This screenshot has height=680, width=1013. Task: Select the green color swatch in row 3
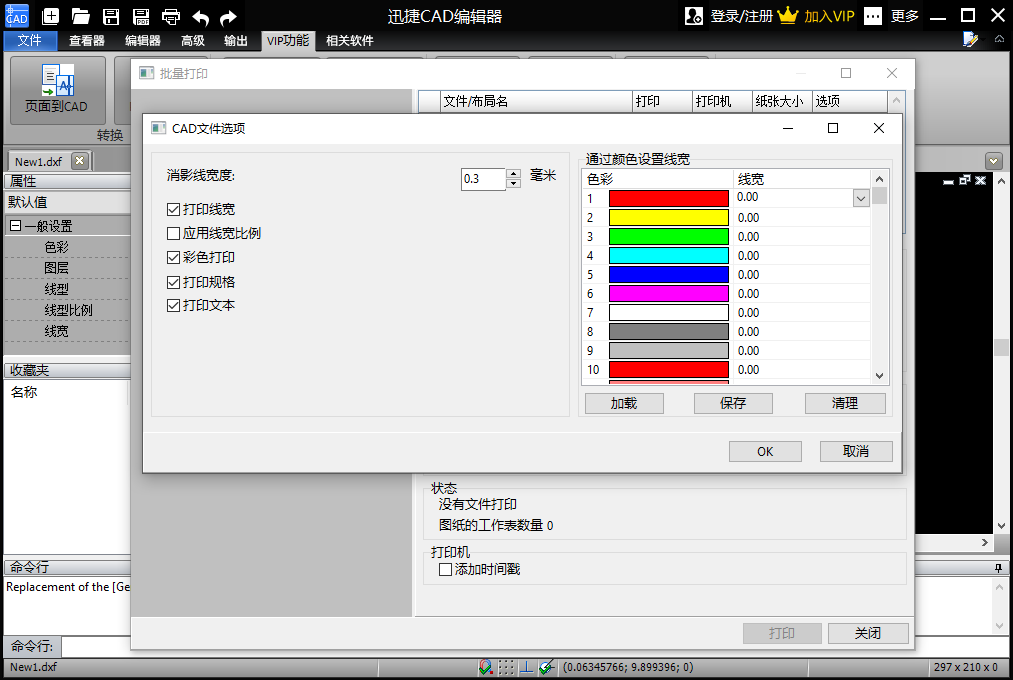click(669, 236)
